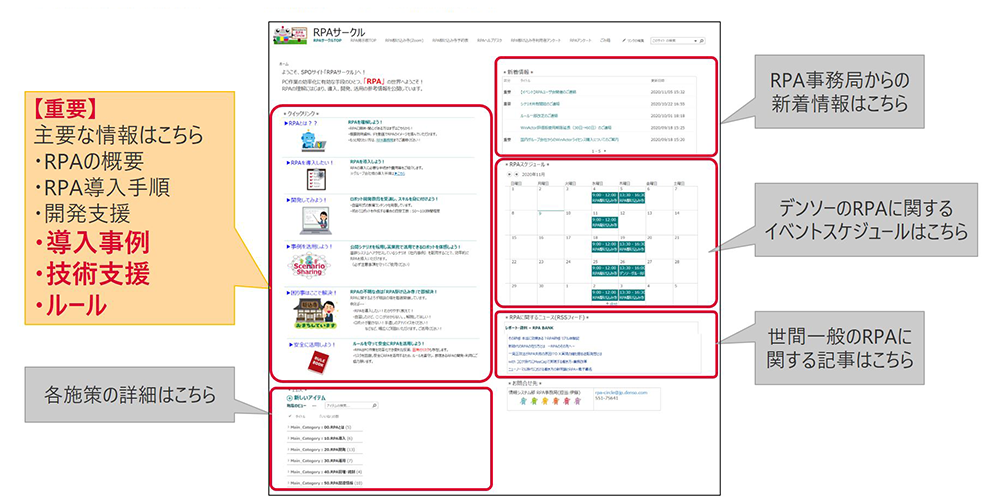Click the laptop instructor illustration for 開発

[315, 220]
